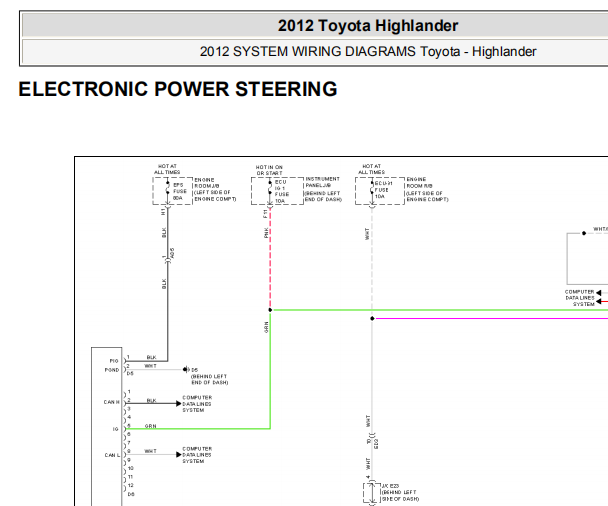
Task: Select '2012 SYSTEM WIRING DIAGRAMS Toyota - Highlander' subtitle
Action: [x=368, y=52]
